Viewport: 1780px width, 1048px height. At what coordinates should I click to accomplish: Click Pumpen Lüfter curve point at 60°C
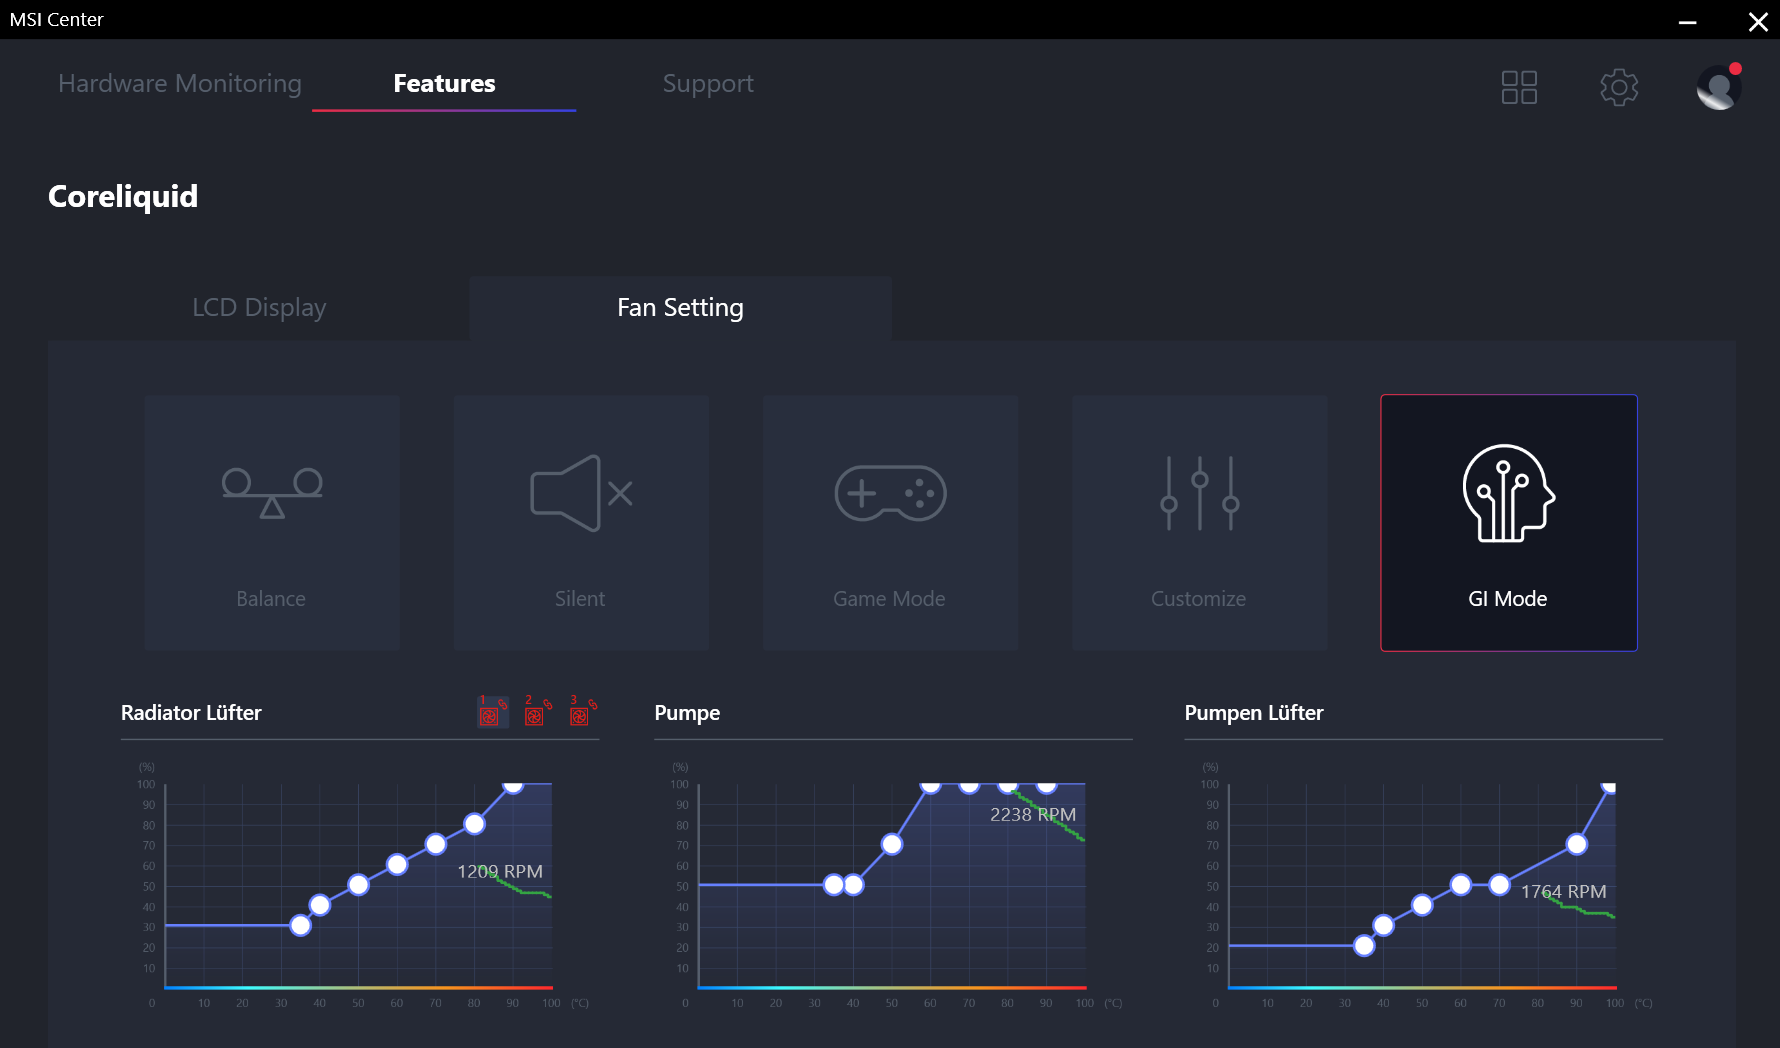click(1461, 885)
